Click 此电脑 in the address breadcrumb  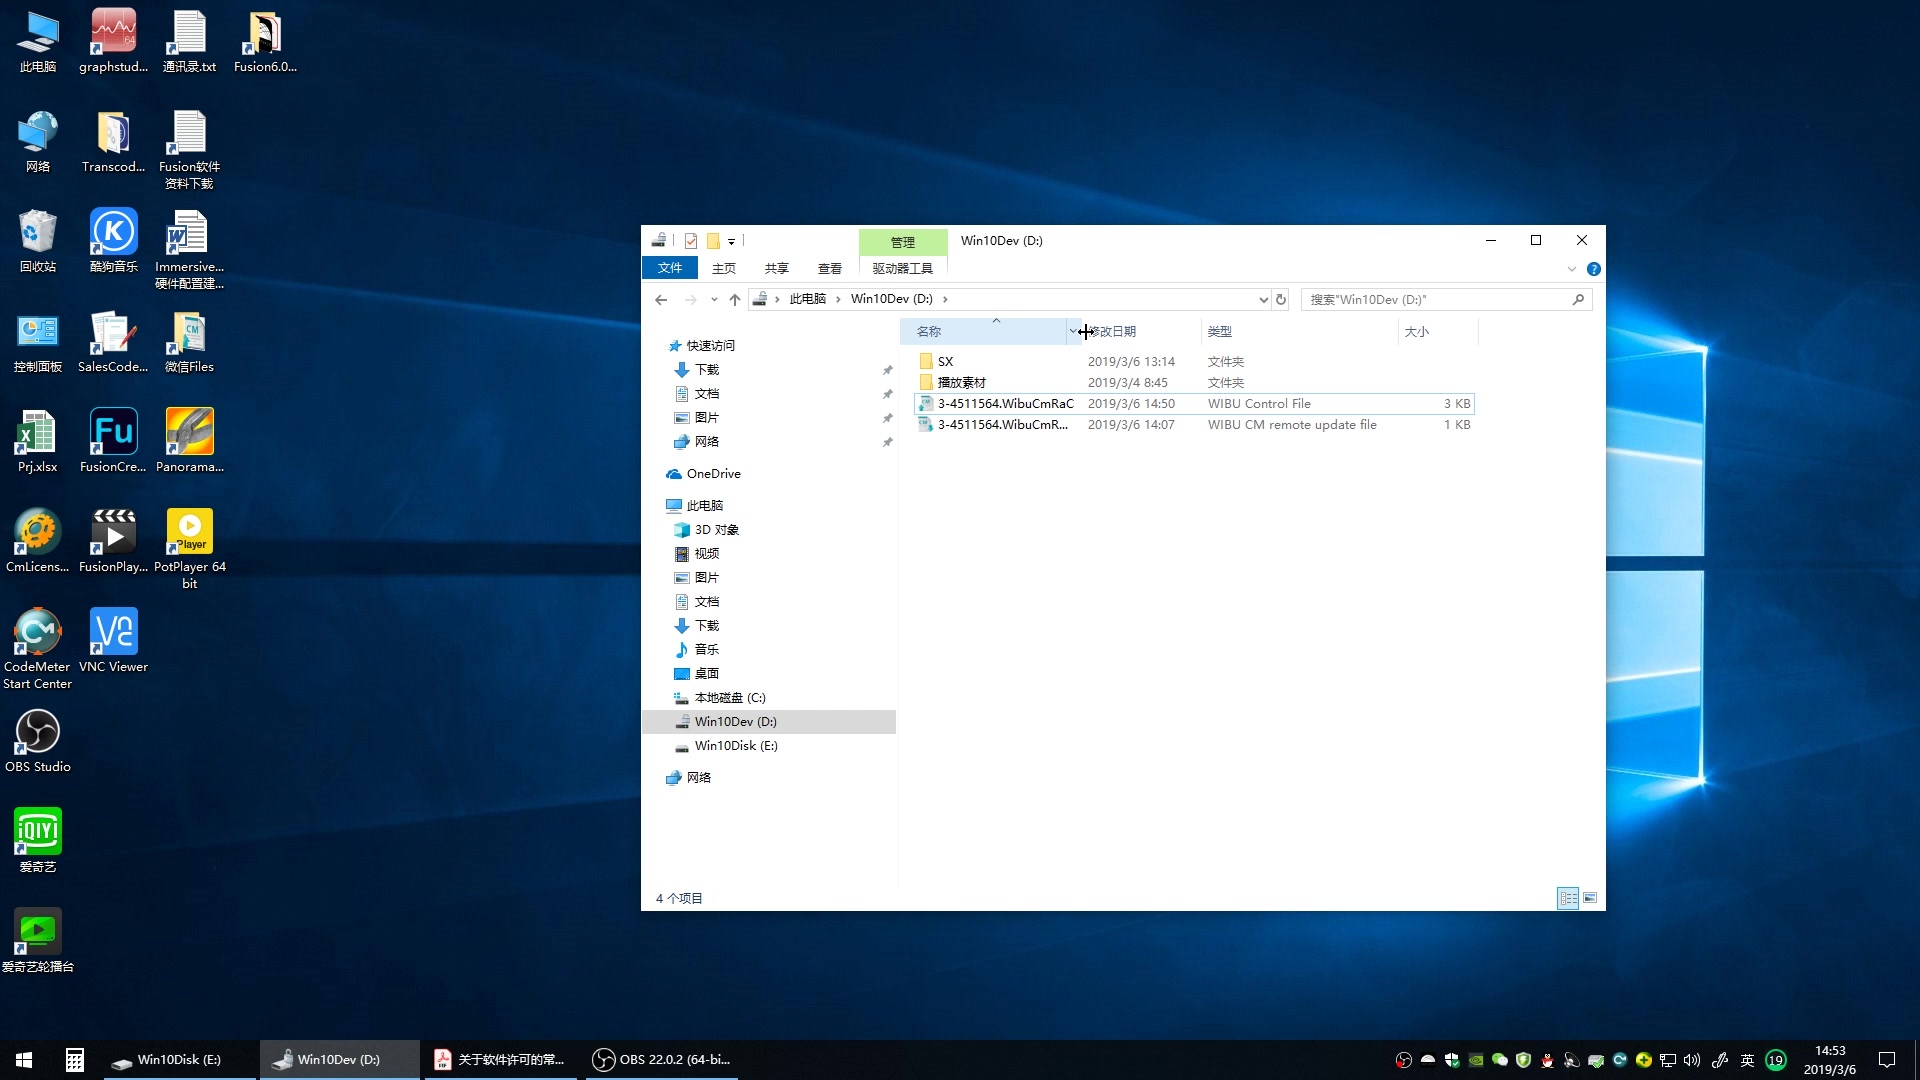click(x=807, y=299)
